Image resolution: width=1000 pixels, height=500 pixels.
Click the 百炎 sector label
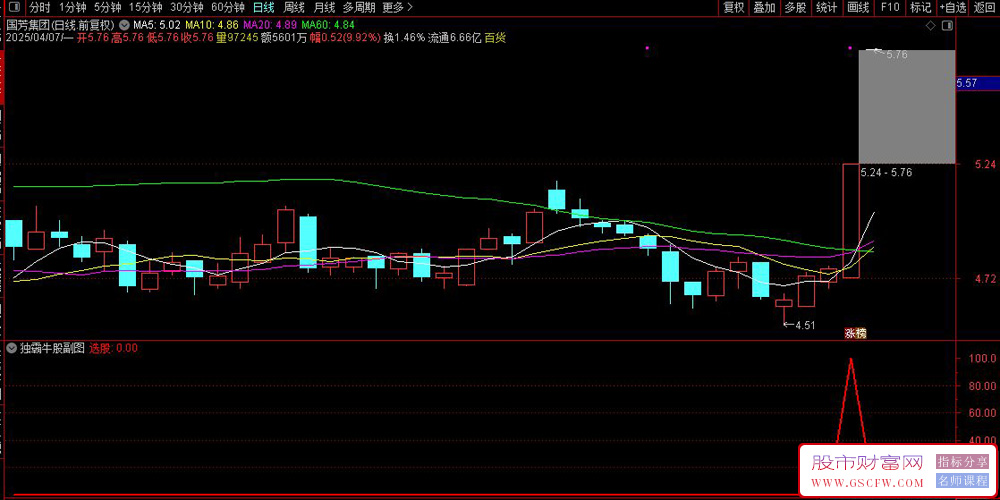495,38
